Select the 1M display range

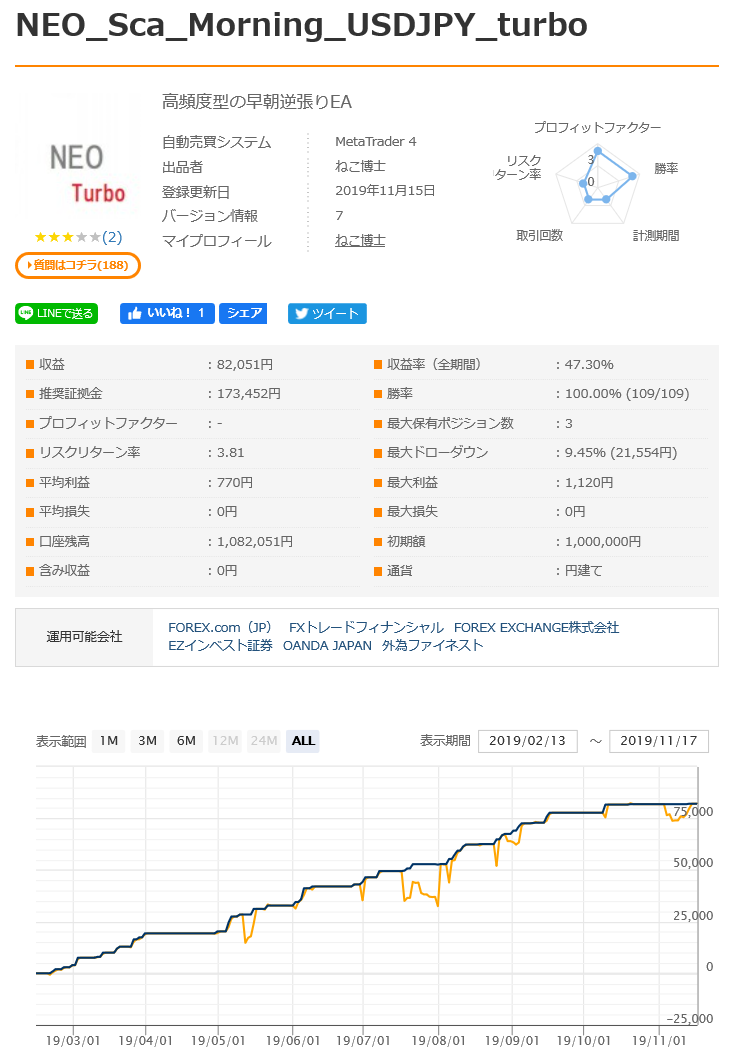[109, 741]
